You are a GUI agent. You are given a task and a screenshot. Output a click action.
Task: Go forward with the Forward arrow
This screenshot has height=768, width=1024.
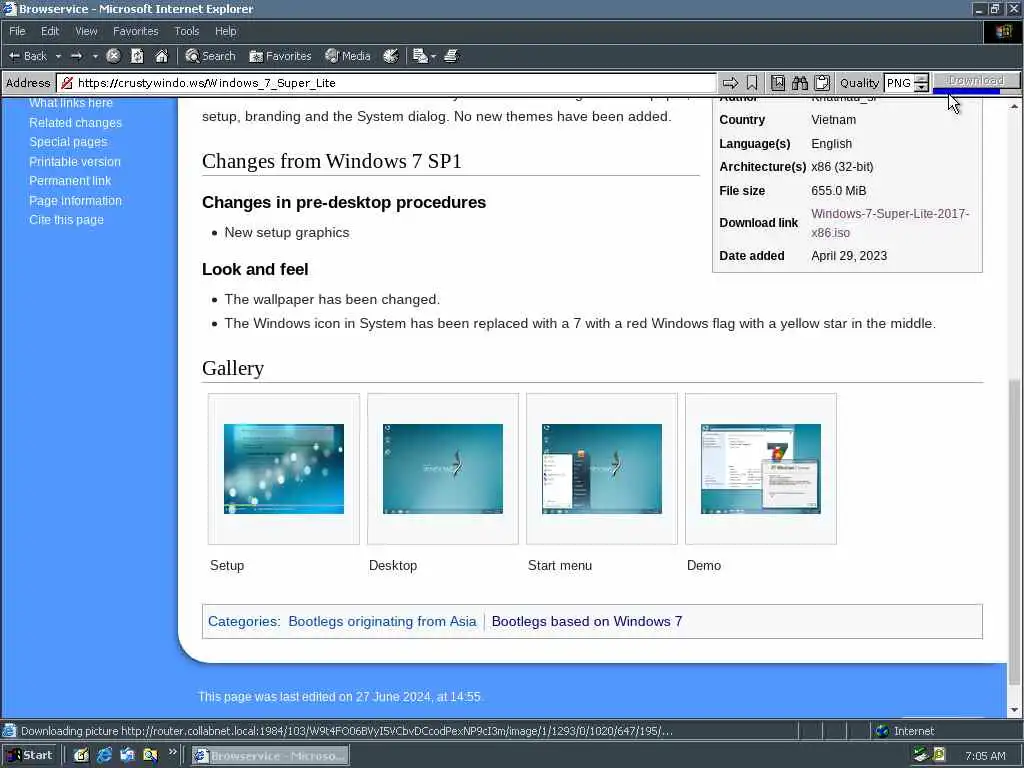point(76,56)
